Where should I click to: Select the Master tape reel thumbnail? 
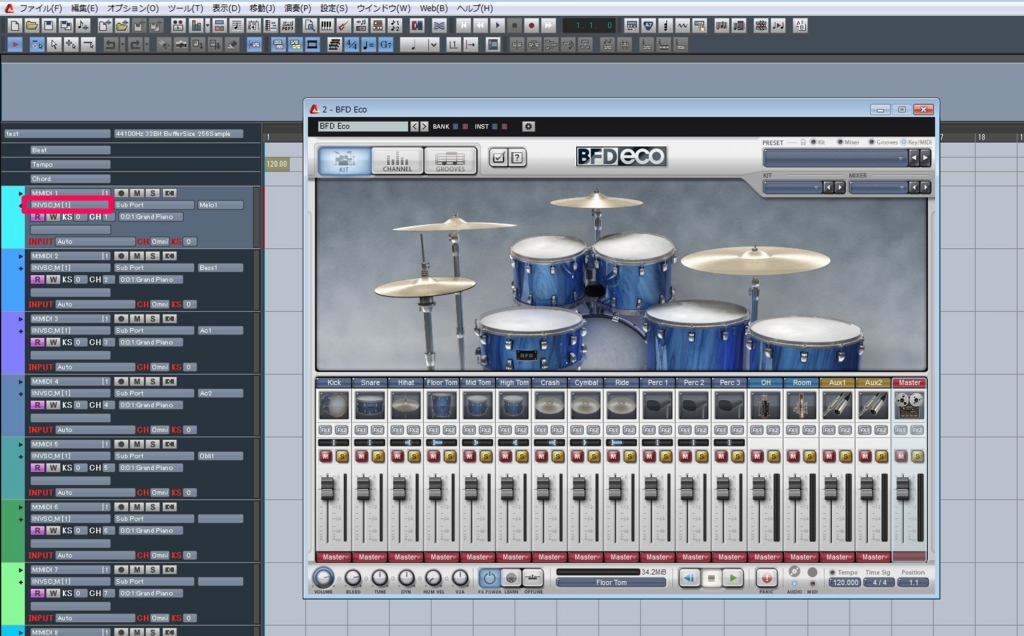point(909,405)
